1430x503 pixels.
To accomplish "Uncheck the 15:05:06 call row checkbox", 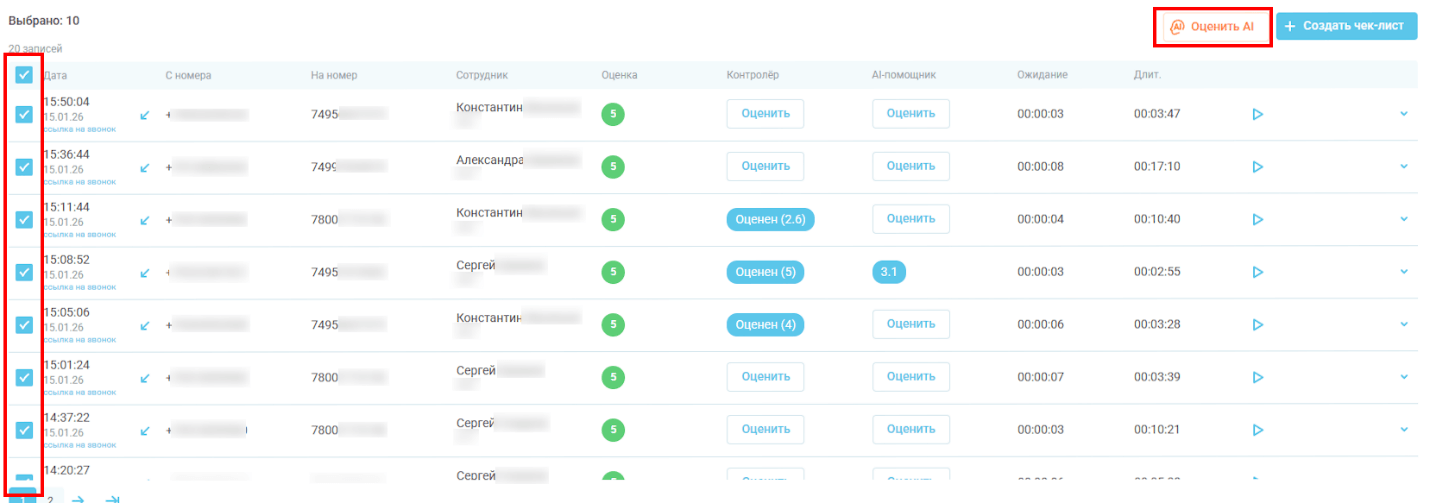I will (25, 325).
